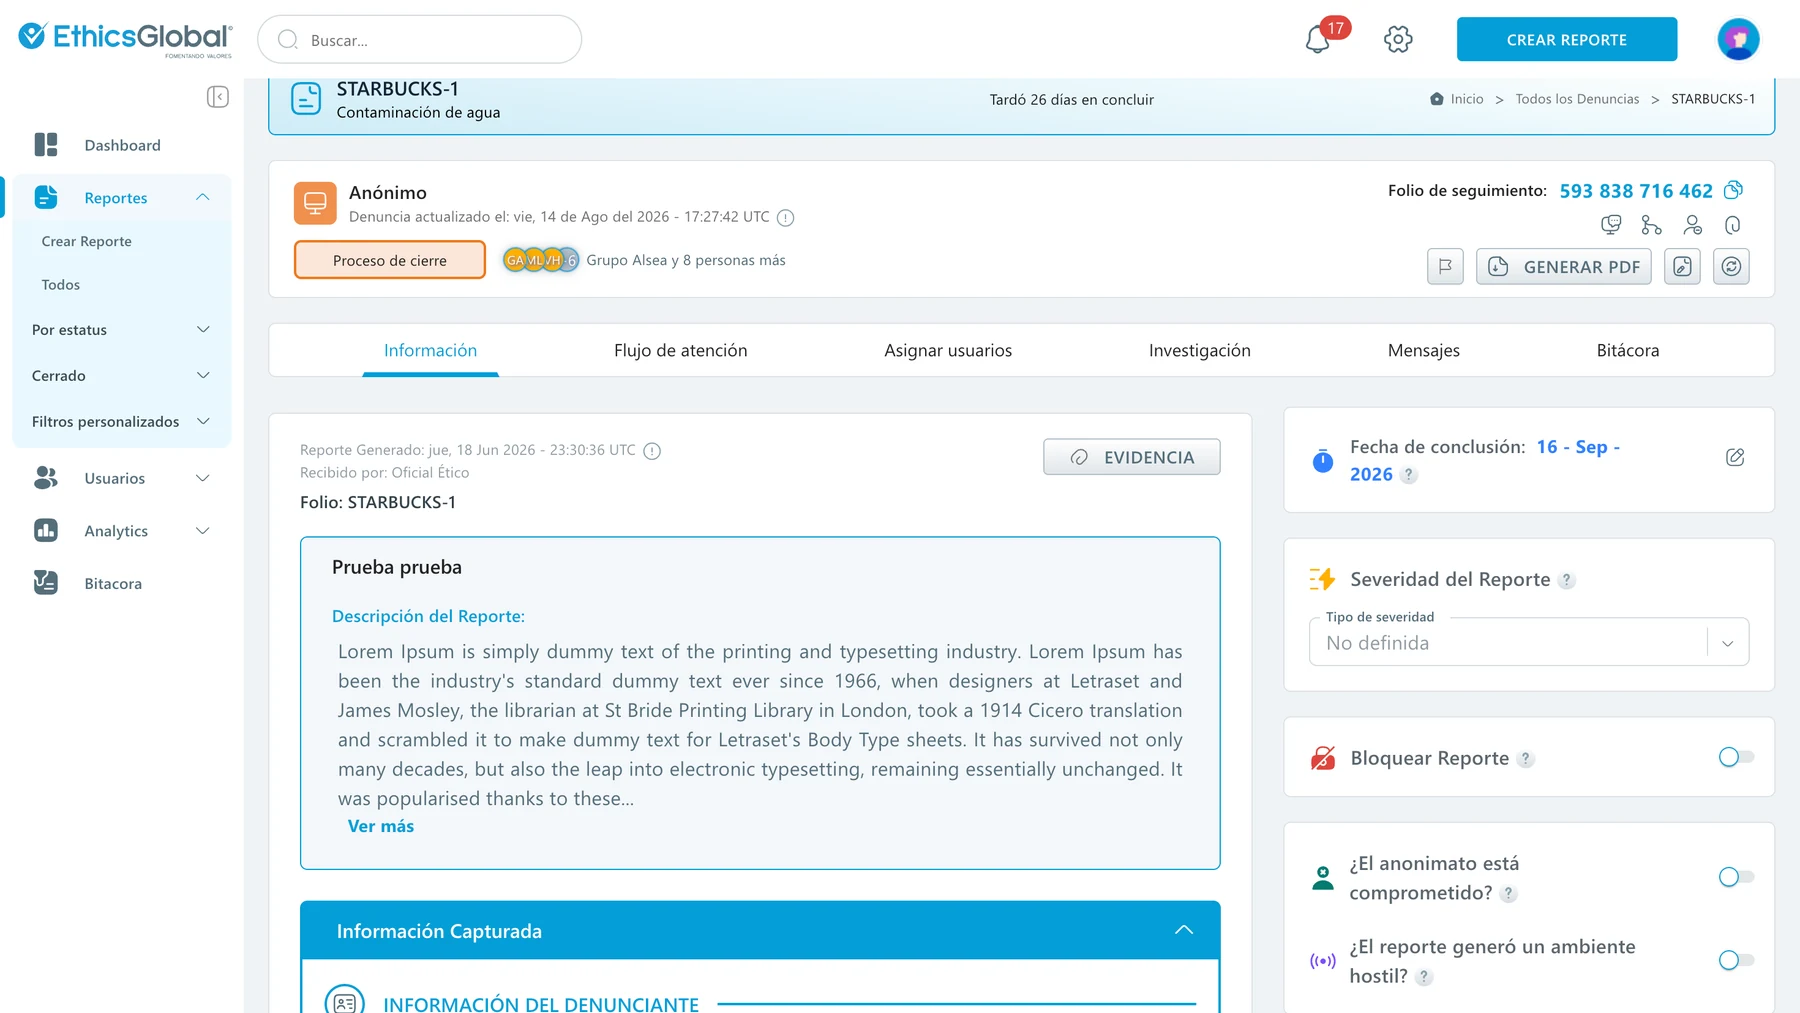Expand Analytics sidebar menu
The width and height of the screenshot is (1800, 1013).
pos(203,531)
